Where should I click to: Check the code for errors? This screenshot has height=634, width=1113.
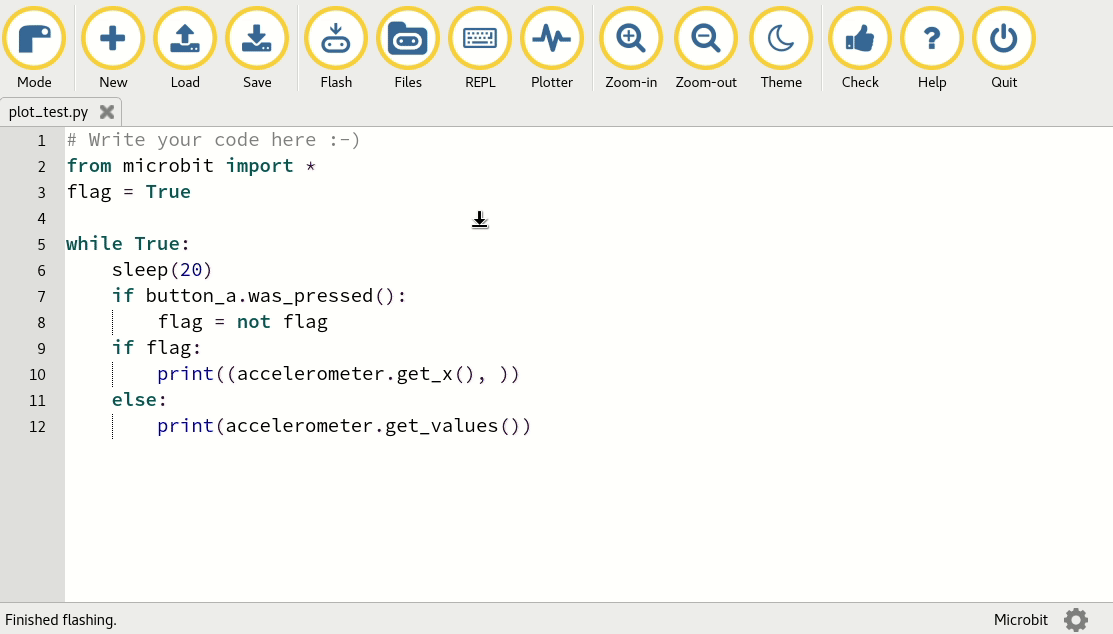pos(860,40)
